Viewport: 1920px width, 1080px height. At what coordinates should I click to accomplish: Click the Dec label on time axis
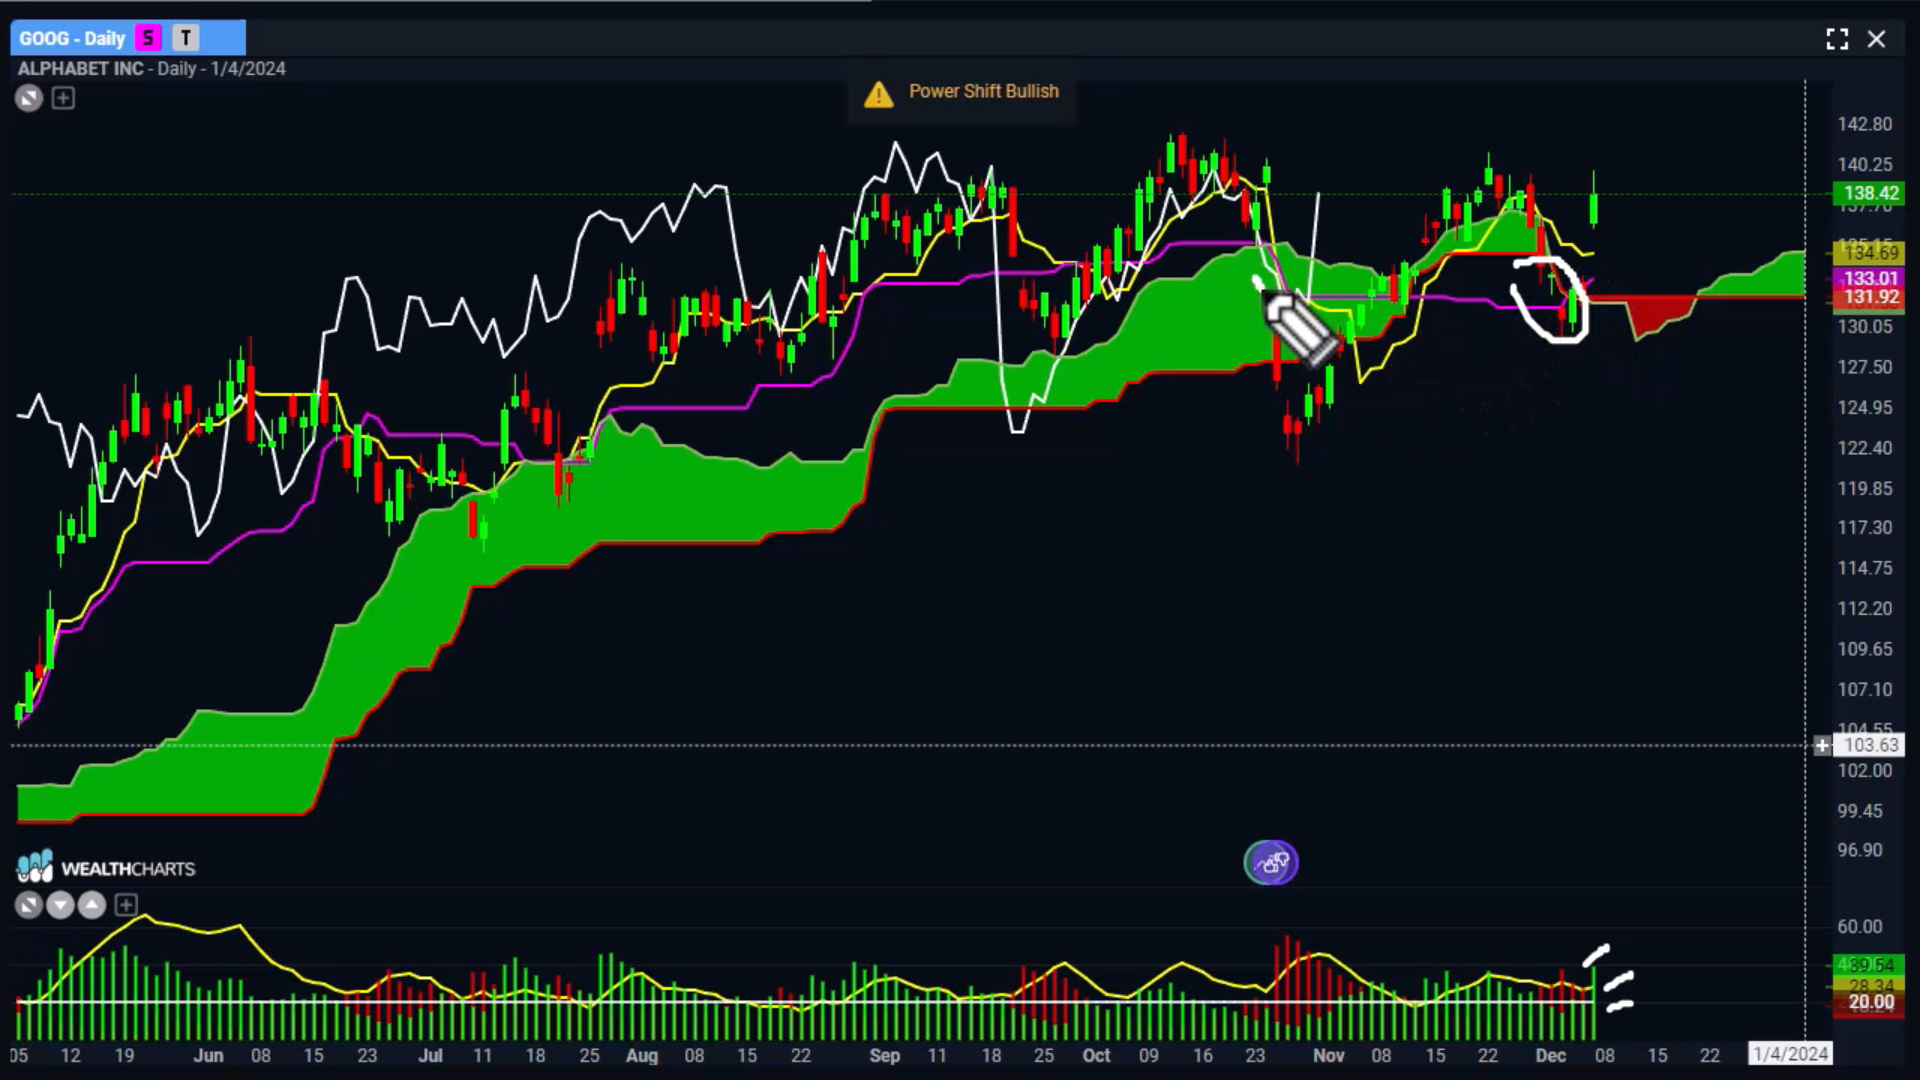(x=1551, y=1055)
